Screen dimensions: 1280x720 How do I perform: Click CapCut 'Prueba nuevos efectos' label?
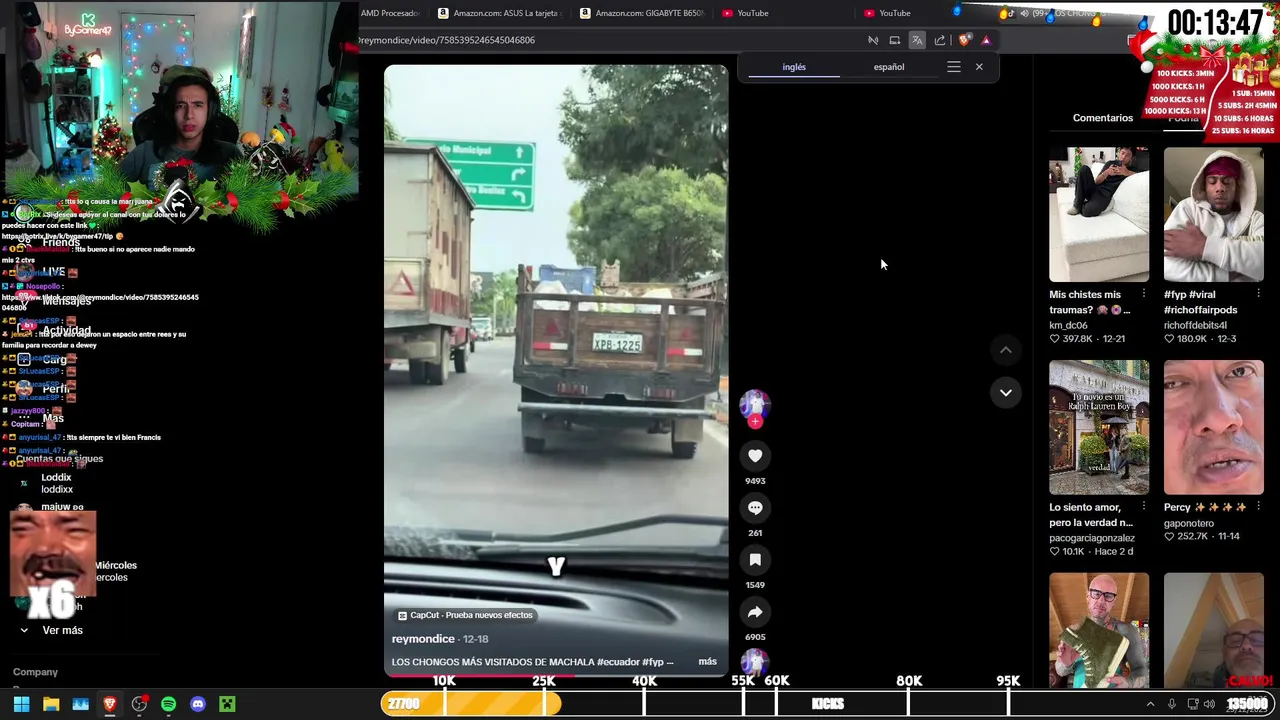(465, 615)
